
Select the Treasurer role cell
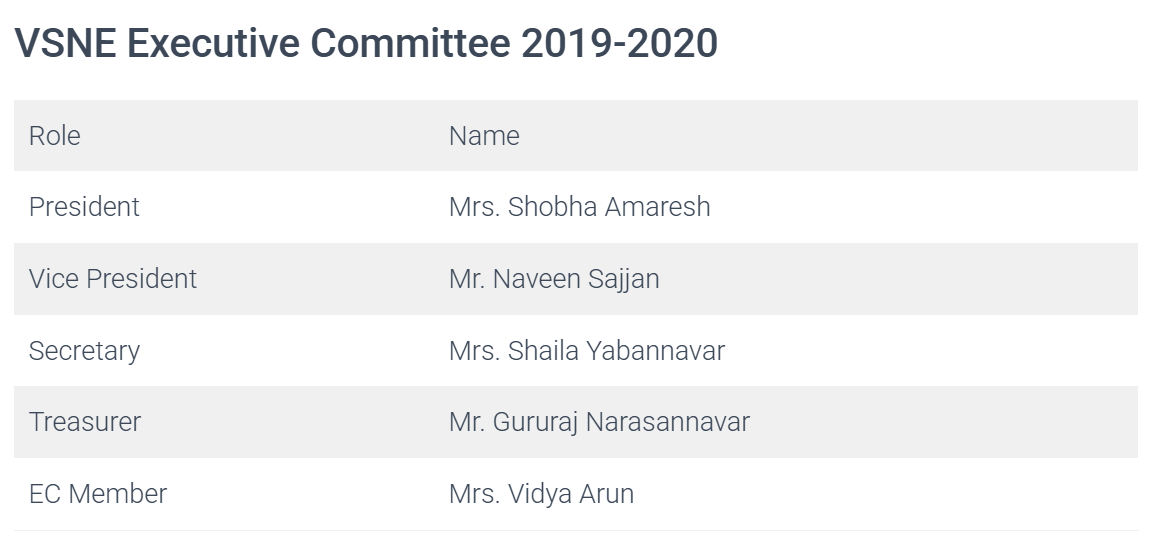point(85,422)
